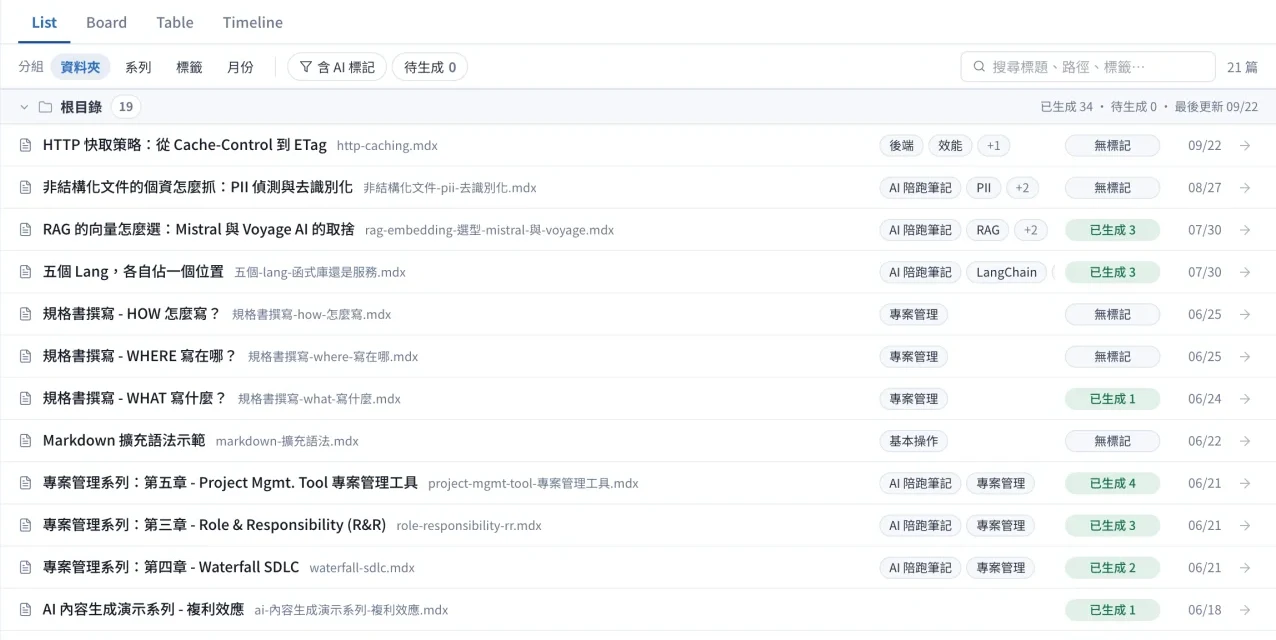Click 已生成 3 badge on RAG row
This screenshot has height=640, width=1276.
(x=1112, y=230)
